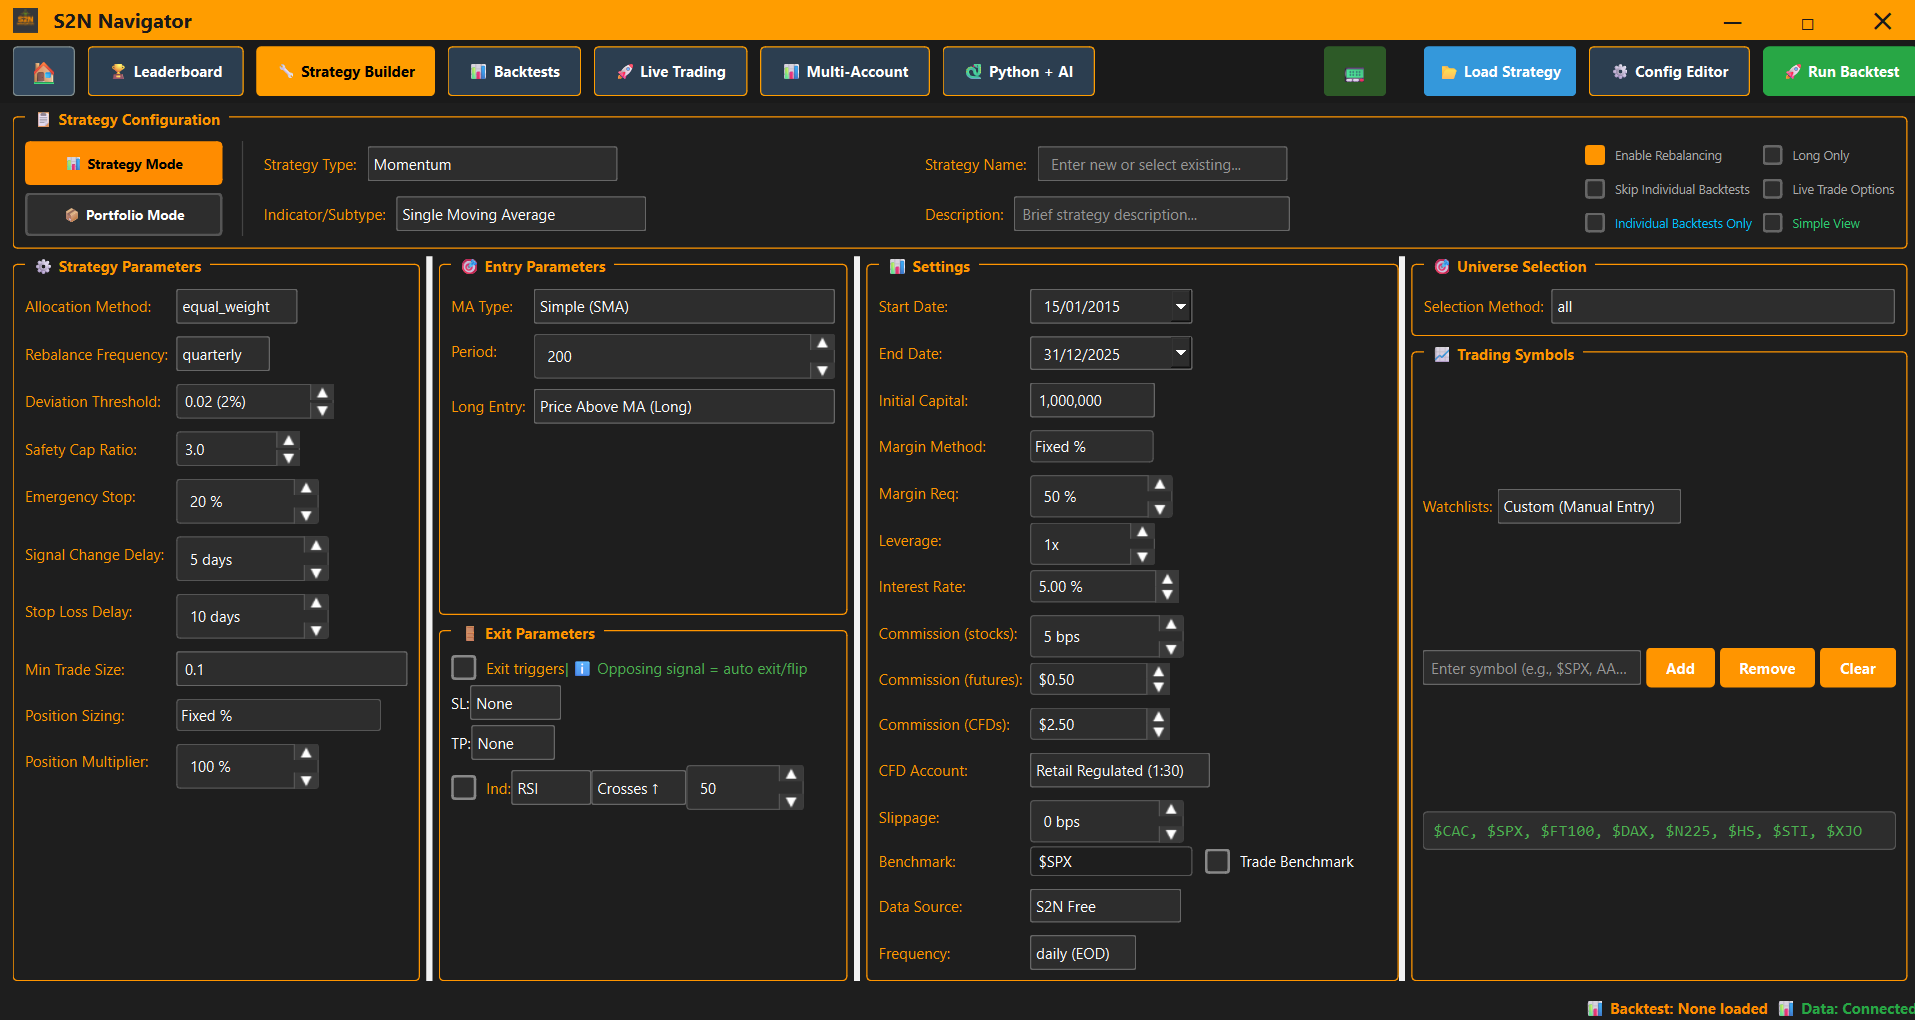Open the Indicator/Subtype dropdown
This screenshot has width=1915, height=1020.
tap(520, 214)
